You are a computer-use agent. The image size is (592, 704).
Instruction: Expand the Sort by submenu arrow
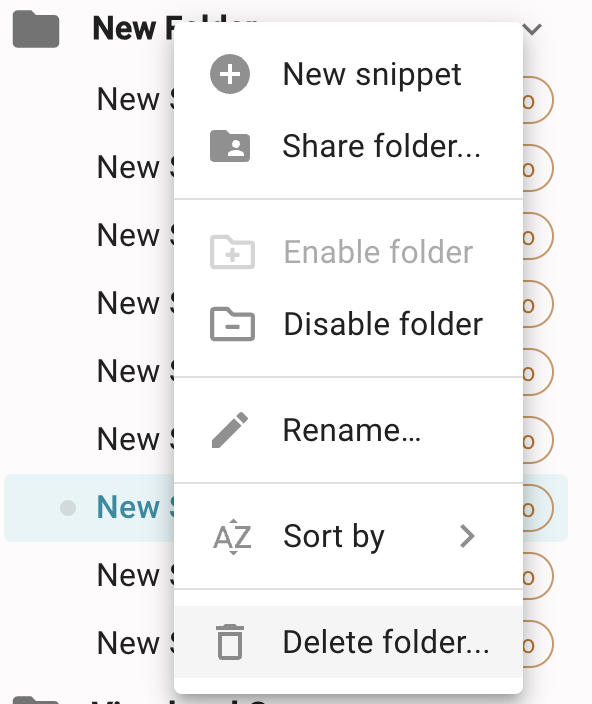pos(467,537)
